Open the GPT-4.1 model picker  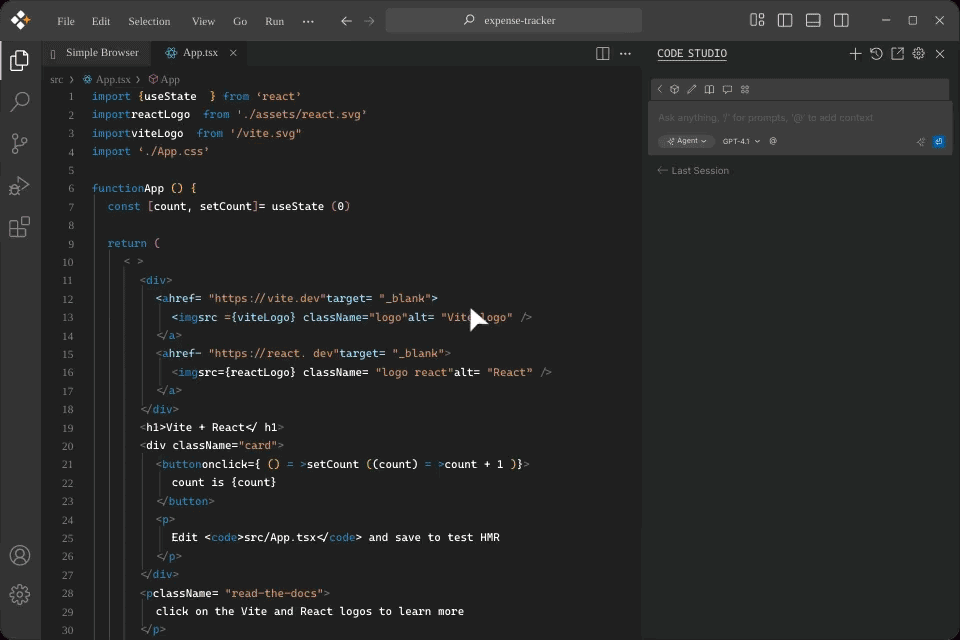click(741, 142)
